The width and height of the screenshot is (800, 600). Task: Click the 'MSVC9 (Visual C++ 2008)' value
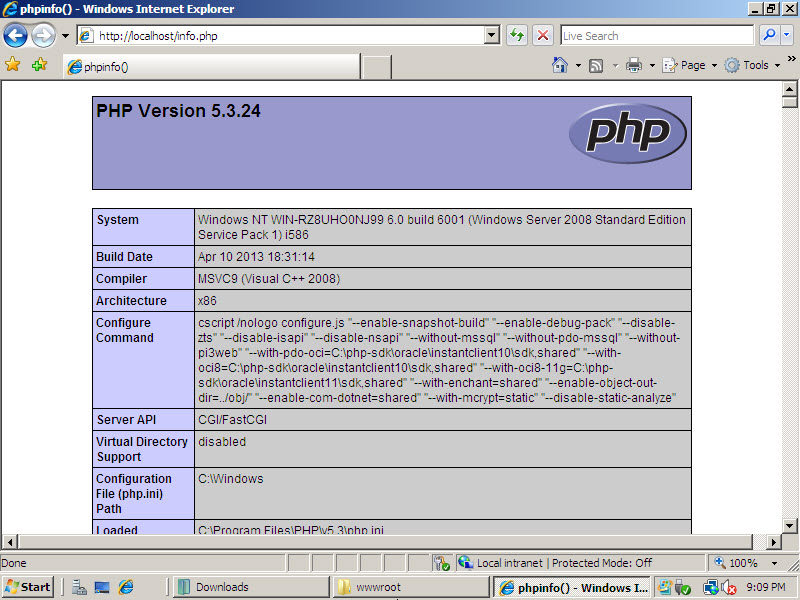pyautogui.click(x=269, y=279)
